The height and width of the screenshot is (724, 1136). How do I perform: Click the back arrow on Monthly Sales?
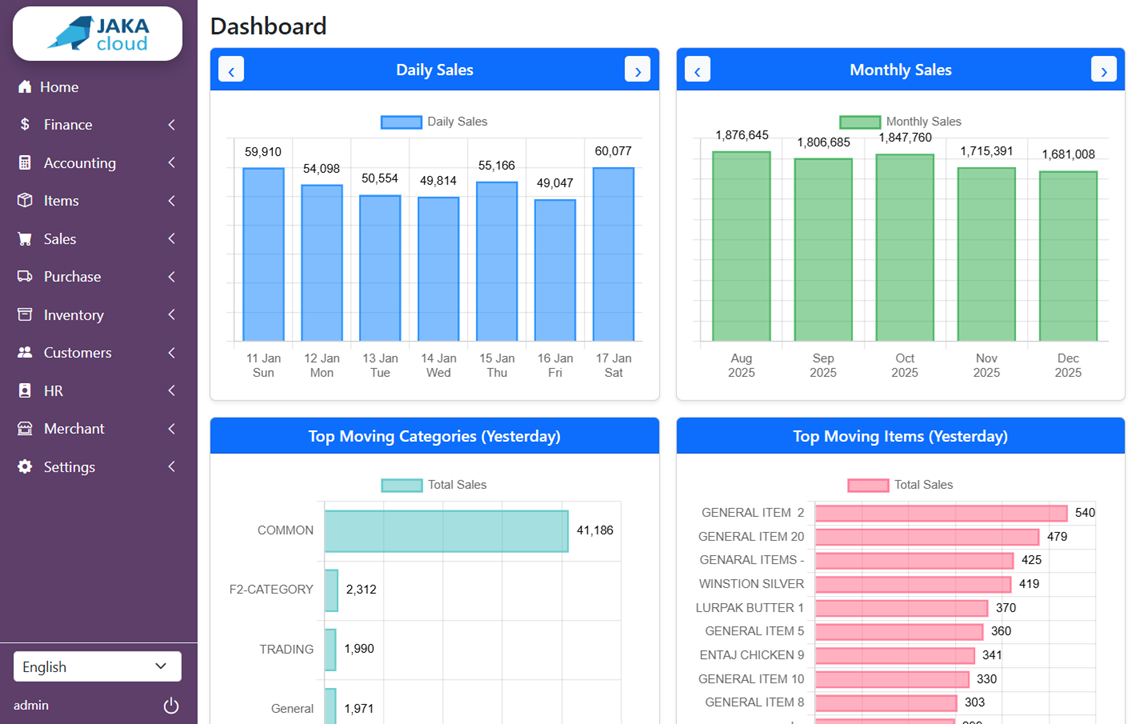[697, 69]
